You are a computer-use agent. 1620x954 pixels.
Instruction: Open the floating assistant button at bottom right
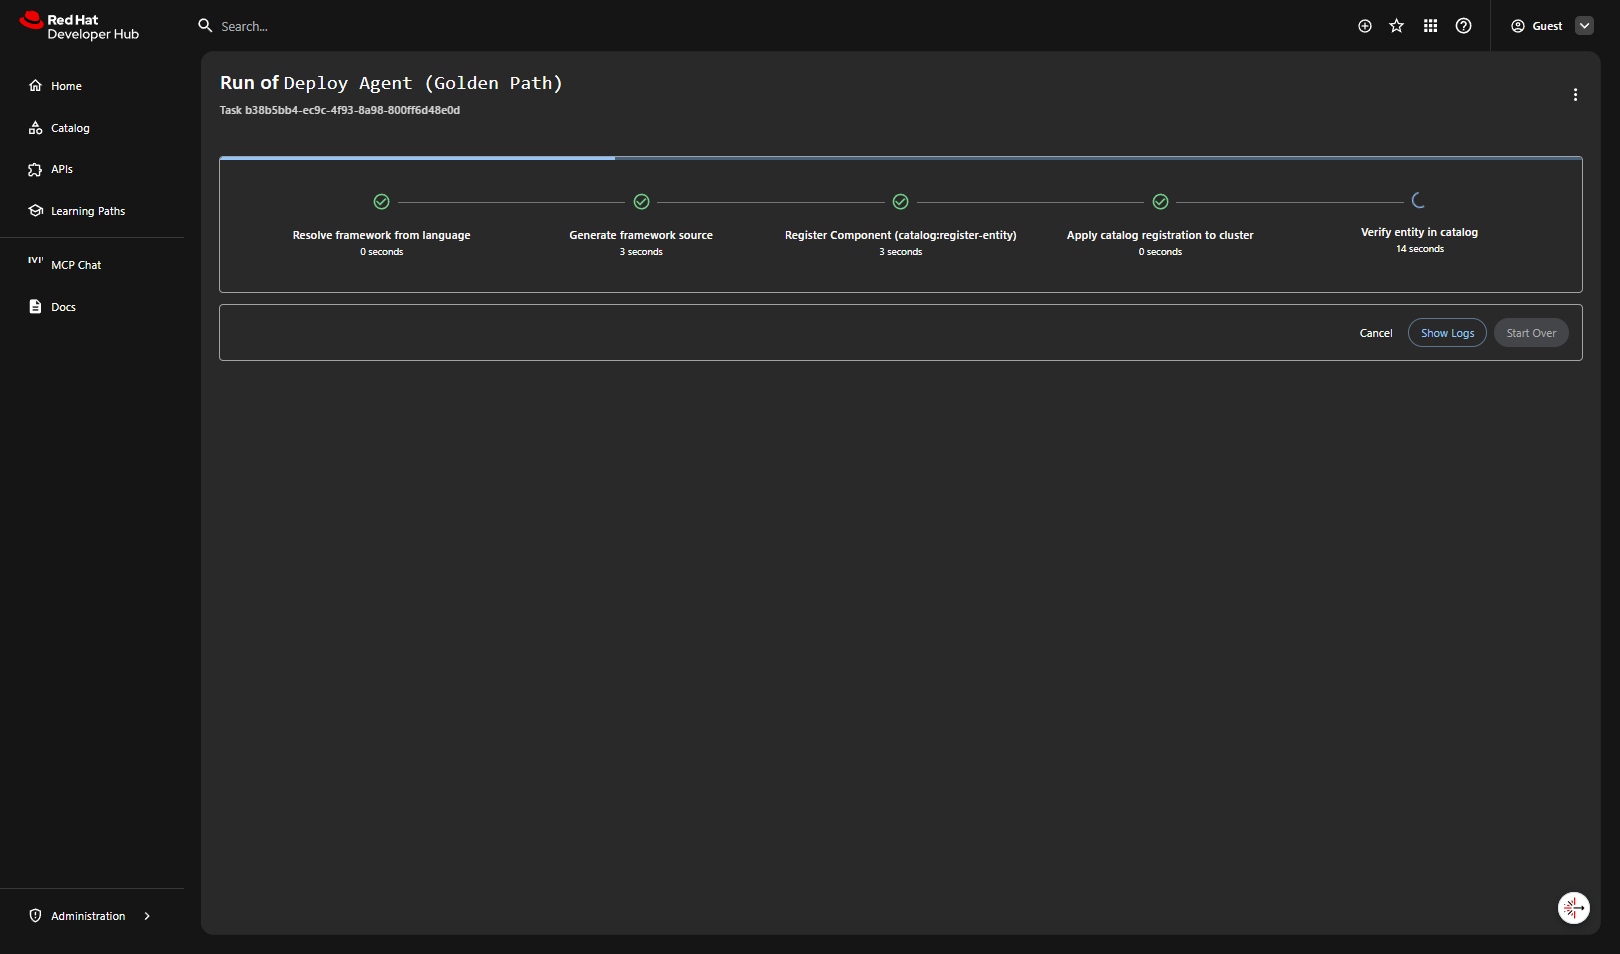pyautogui.click(x=1574, y=908)
